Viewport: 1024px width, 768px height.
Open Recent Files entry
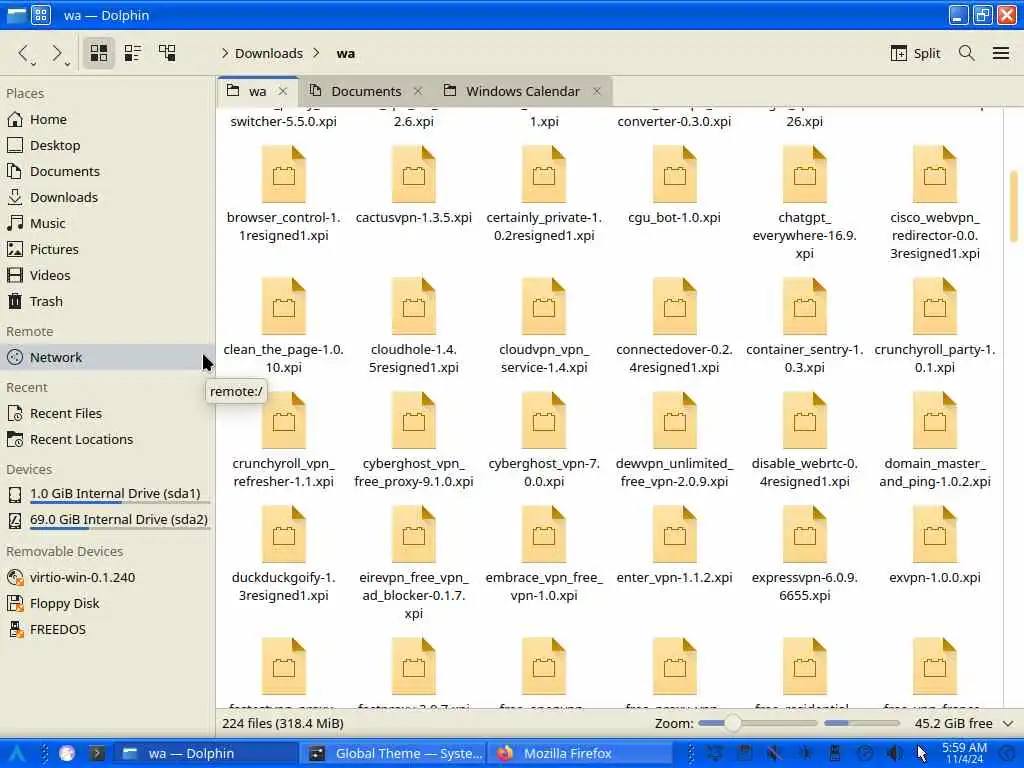tap(107, 413)
